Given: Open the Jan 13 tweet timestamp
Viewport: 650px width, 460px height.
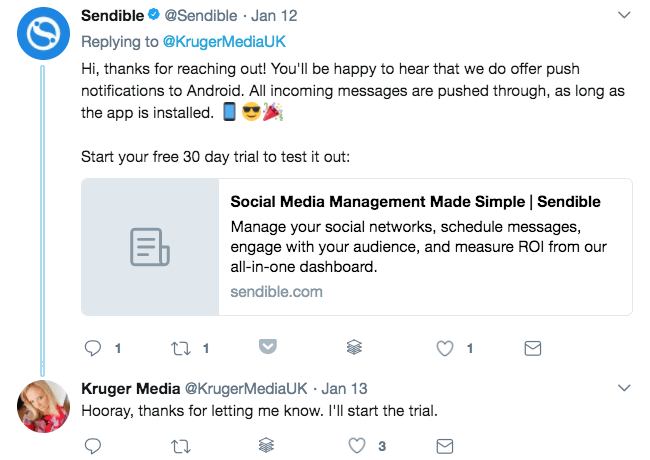Looking at the screenshot, I should pos(346,388).
